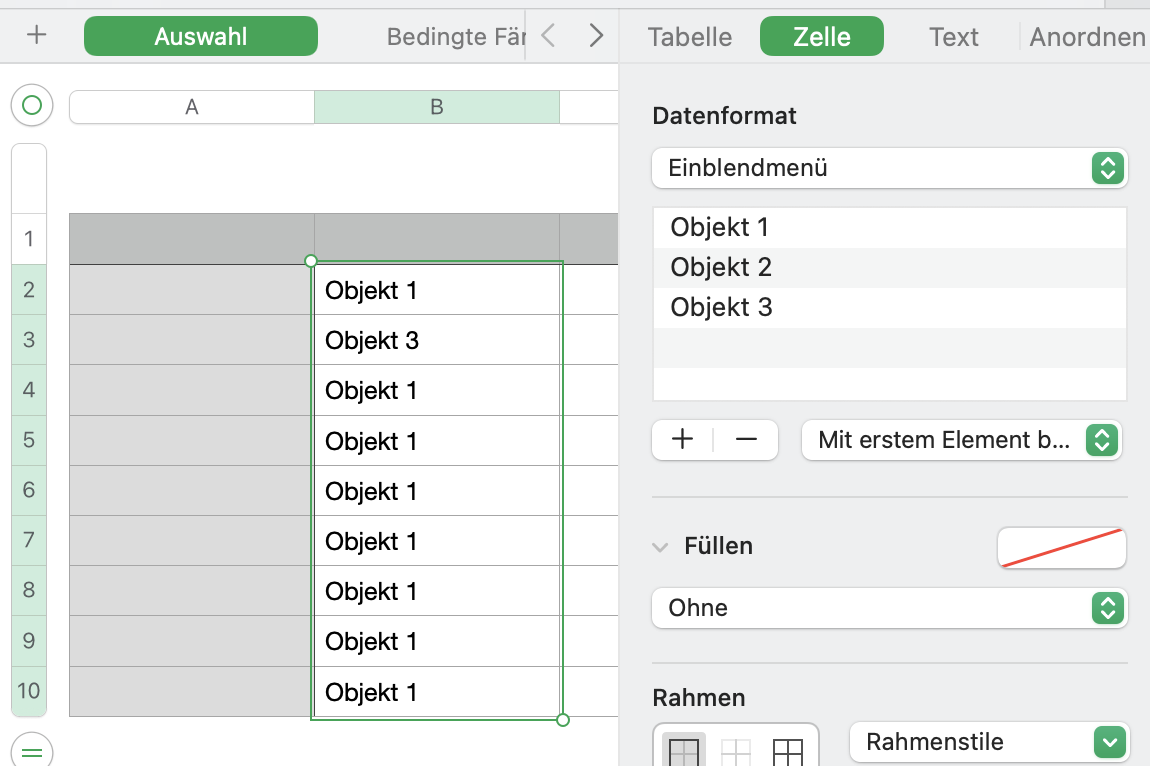
Task: Open the 'Mit erstem Element b...' dropdown
Action: [961, 440]
